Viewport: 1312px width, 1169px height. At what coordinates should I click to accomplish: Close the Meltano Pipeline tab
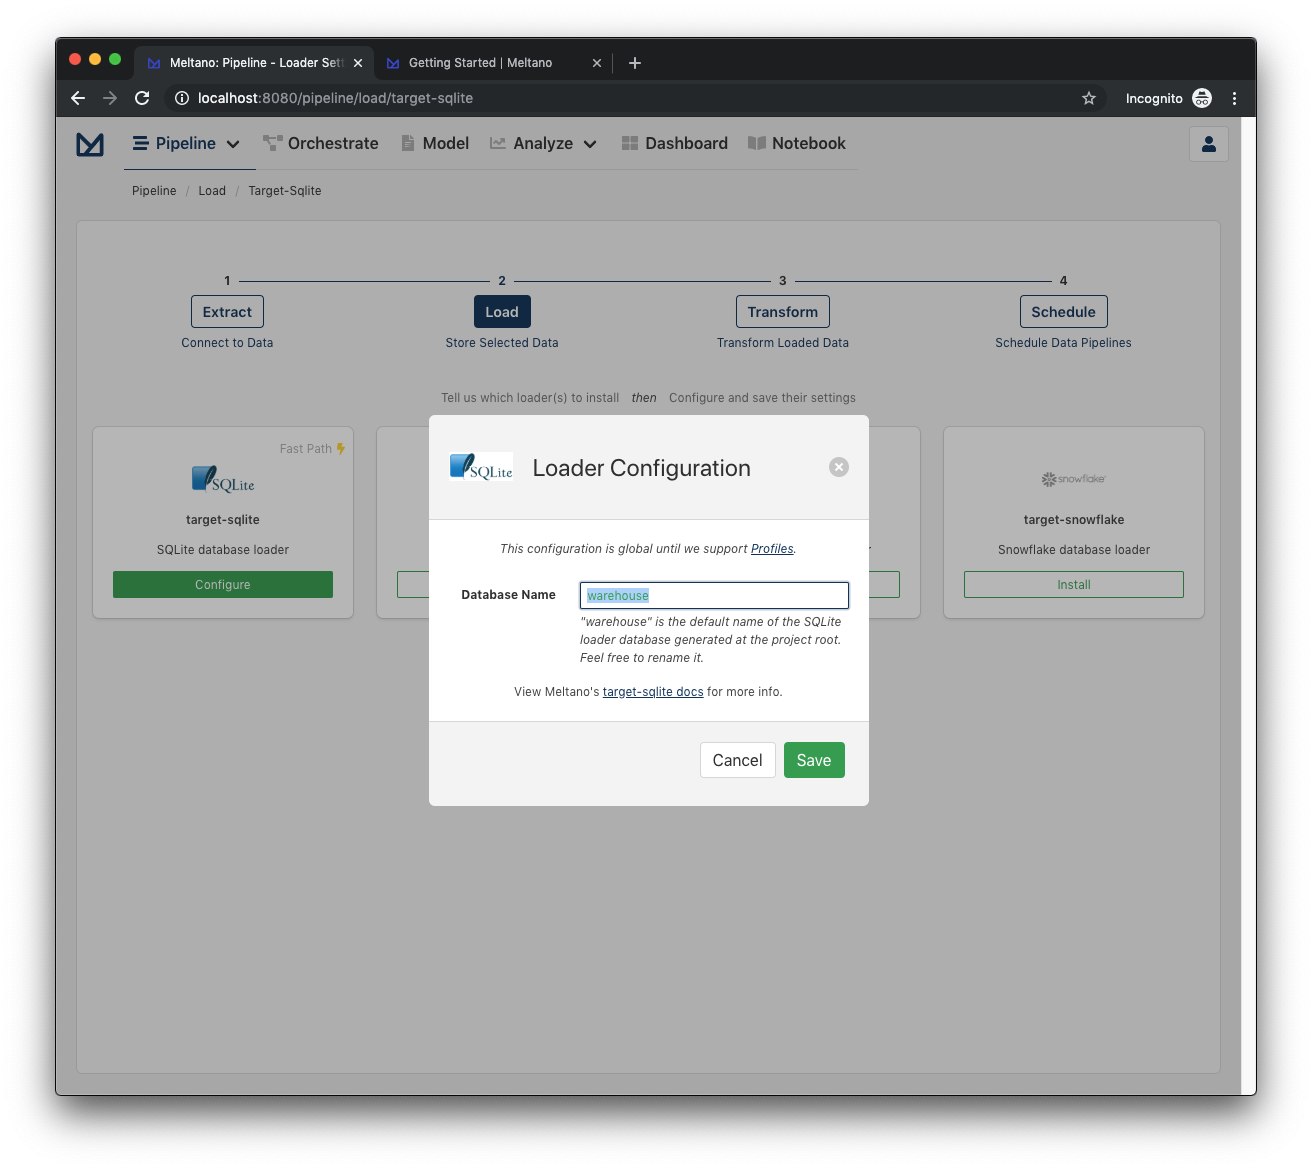[358, 63]
